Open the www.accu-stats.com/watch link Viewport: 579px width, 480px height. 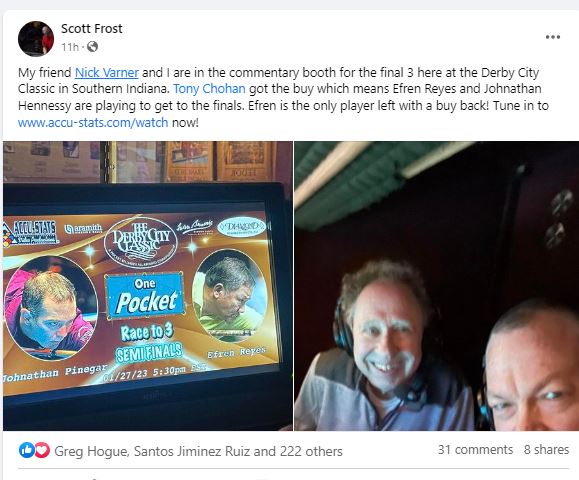tap(93, 122)
